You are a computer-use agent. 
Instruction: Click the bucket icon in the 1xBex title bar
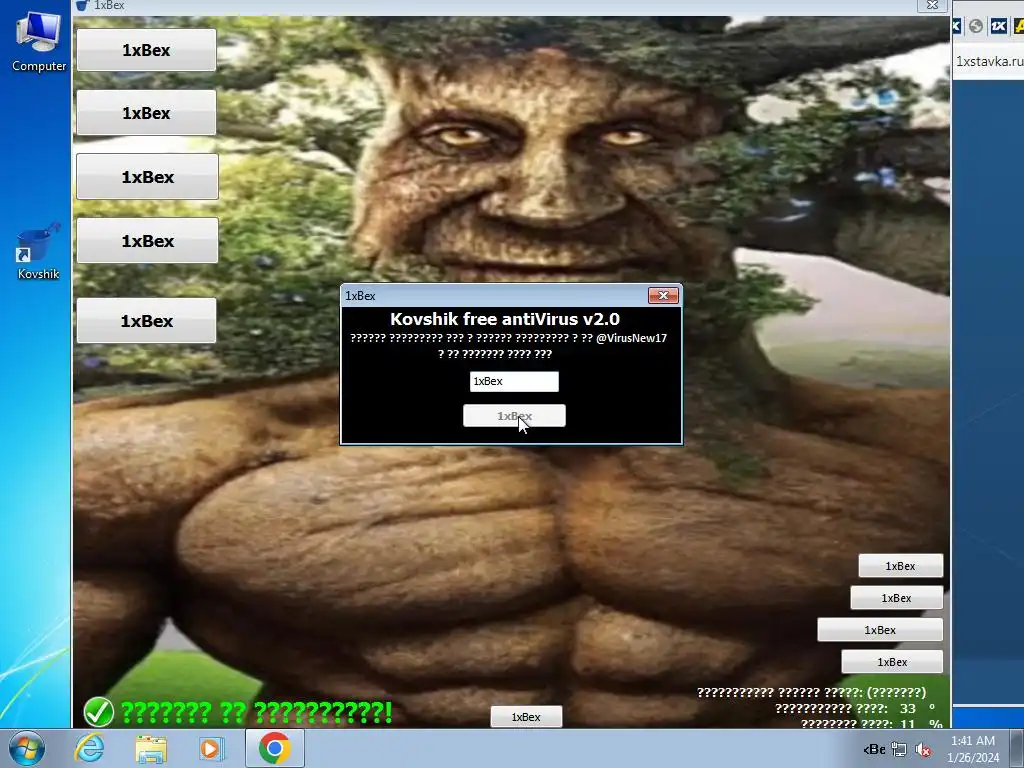82,5
